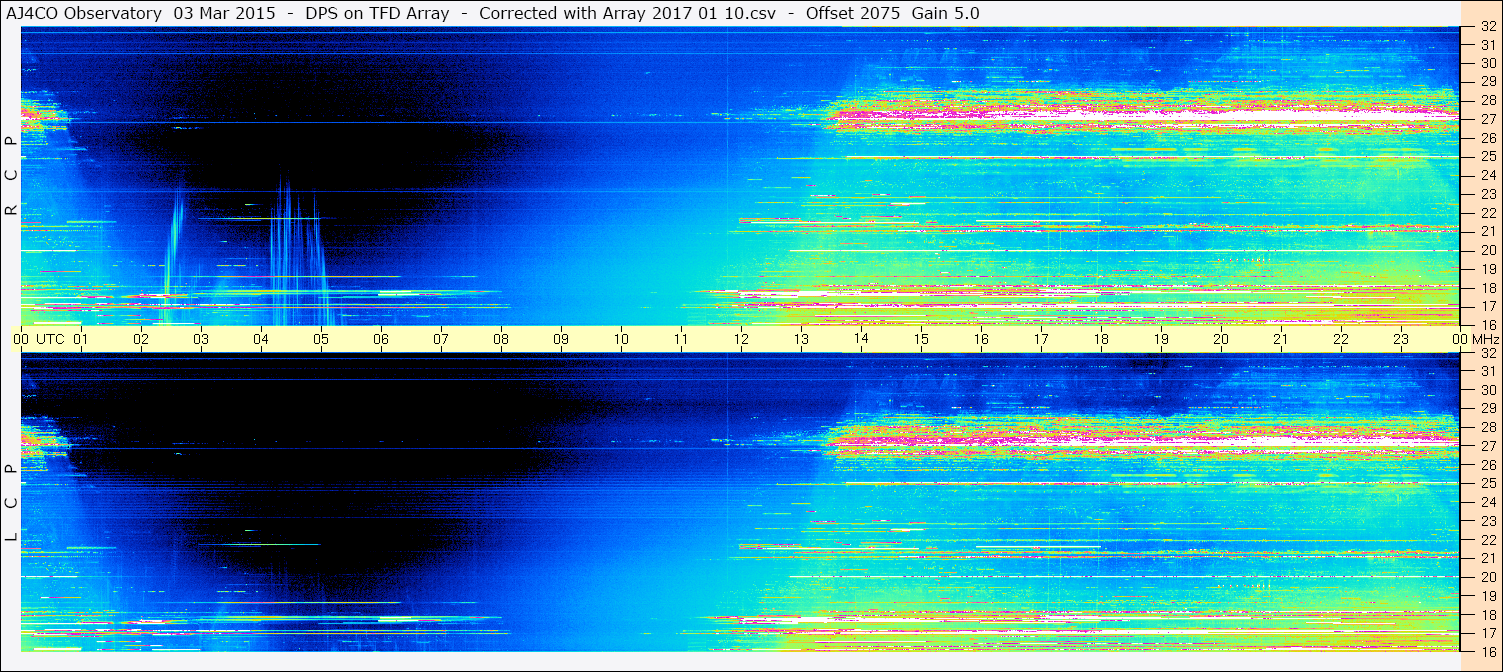Click the "13" UTC hour mark
This screenshot has width=1503, height=672.
(801, 339)
